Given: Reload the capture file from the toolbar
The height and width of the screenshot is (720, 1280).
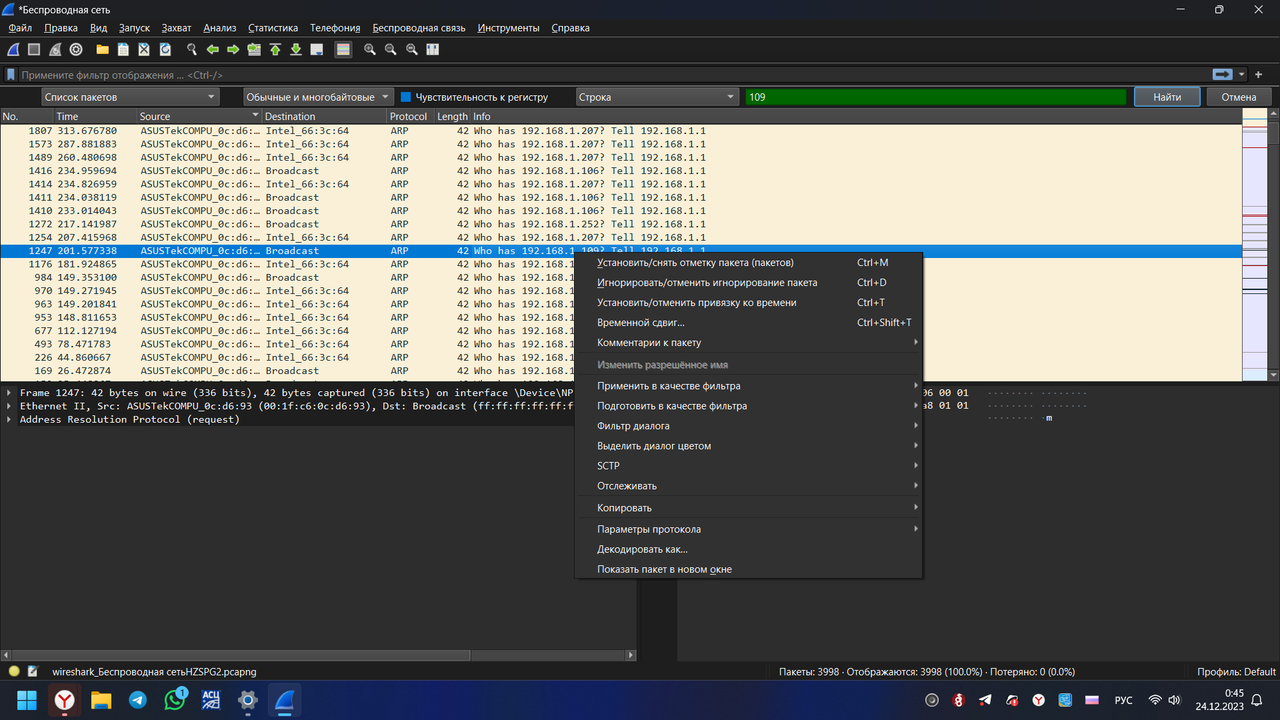Looking at the screenshot, I should 165,49.
